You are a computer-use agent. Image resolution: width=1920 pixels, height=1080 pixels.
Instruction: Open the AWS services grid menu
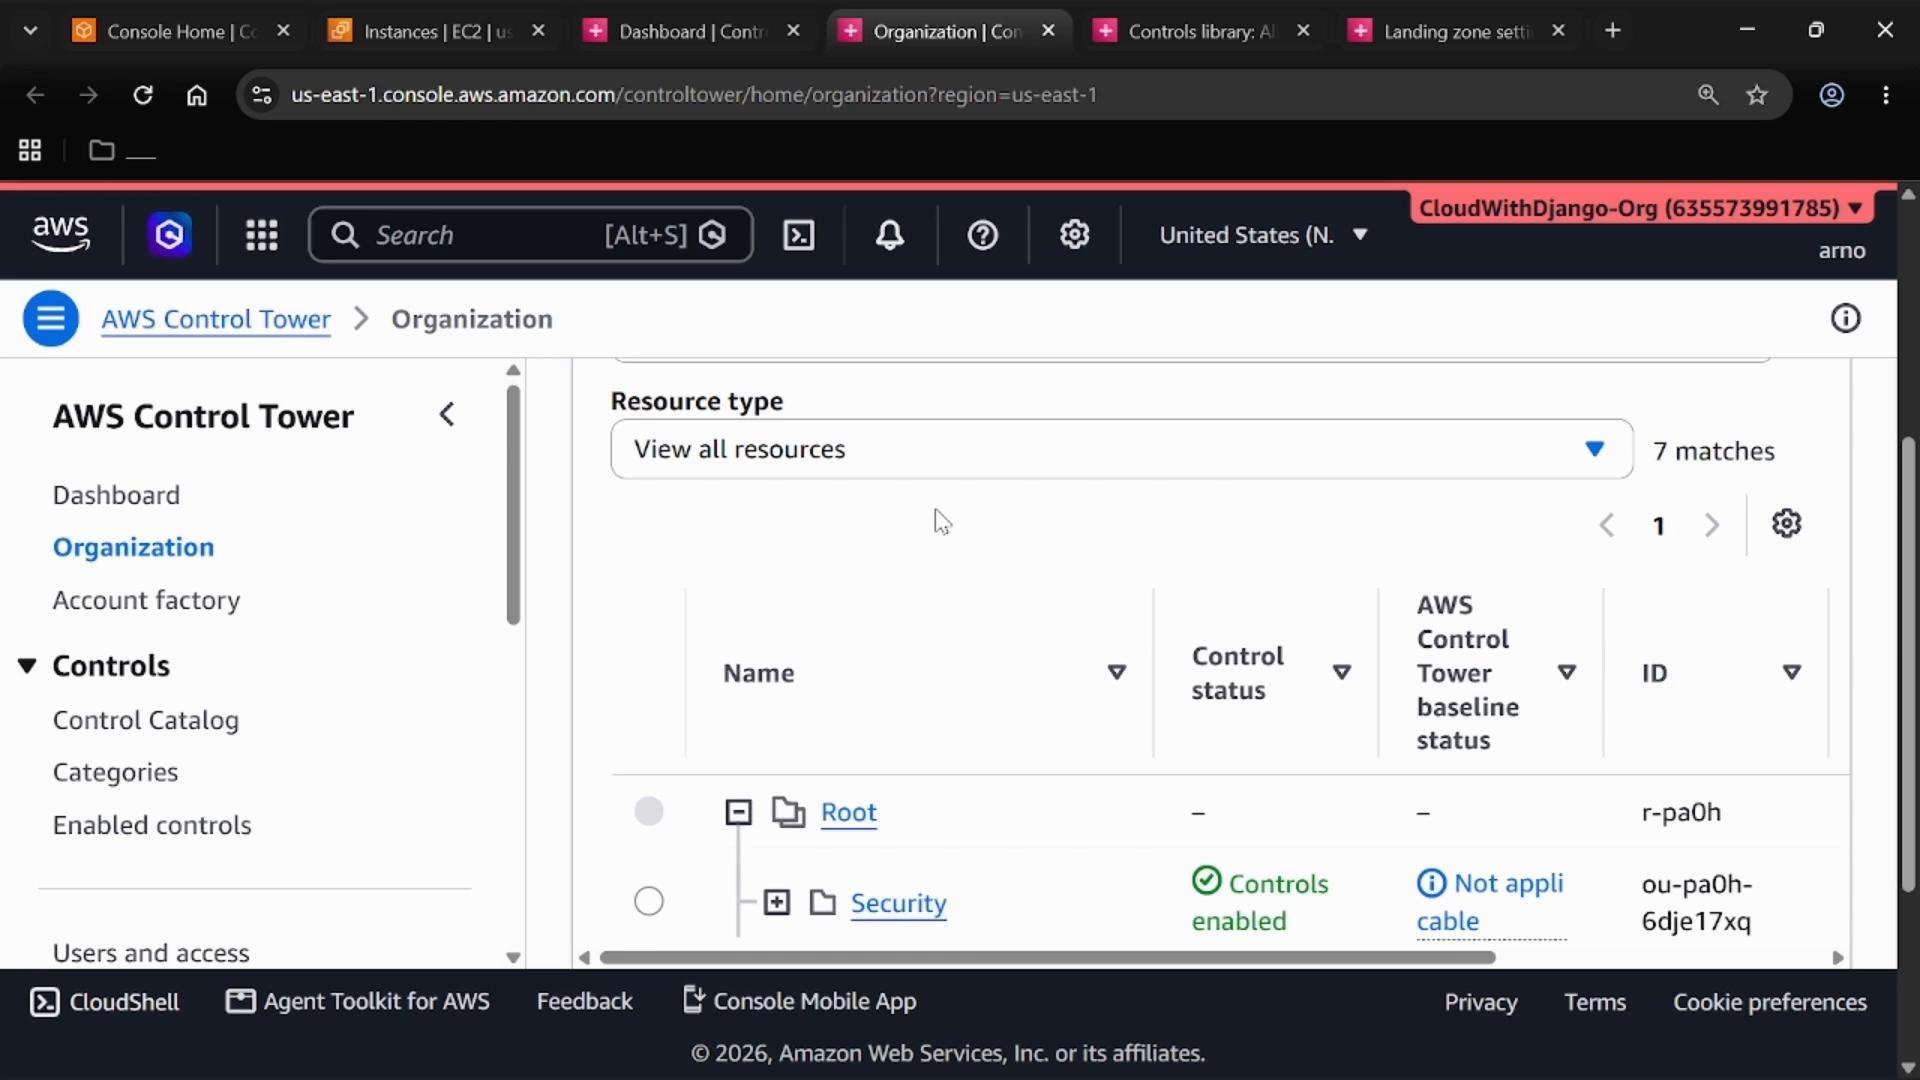(262, 235)
